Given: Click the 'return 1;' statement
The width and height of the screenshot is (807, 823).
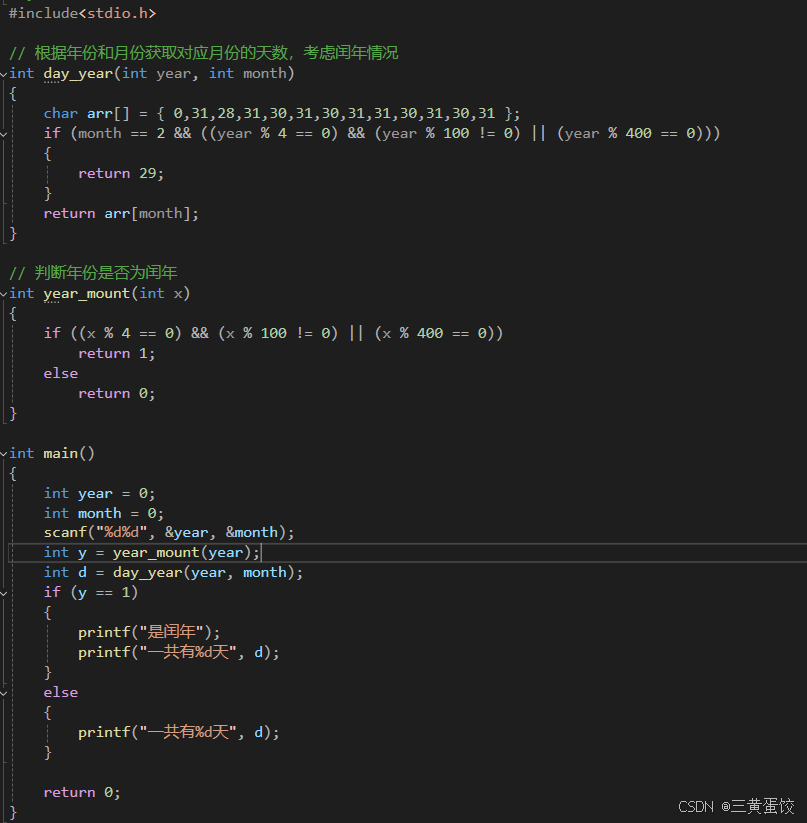Looking at the screenshot, I should (116, 354).
